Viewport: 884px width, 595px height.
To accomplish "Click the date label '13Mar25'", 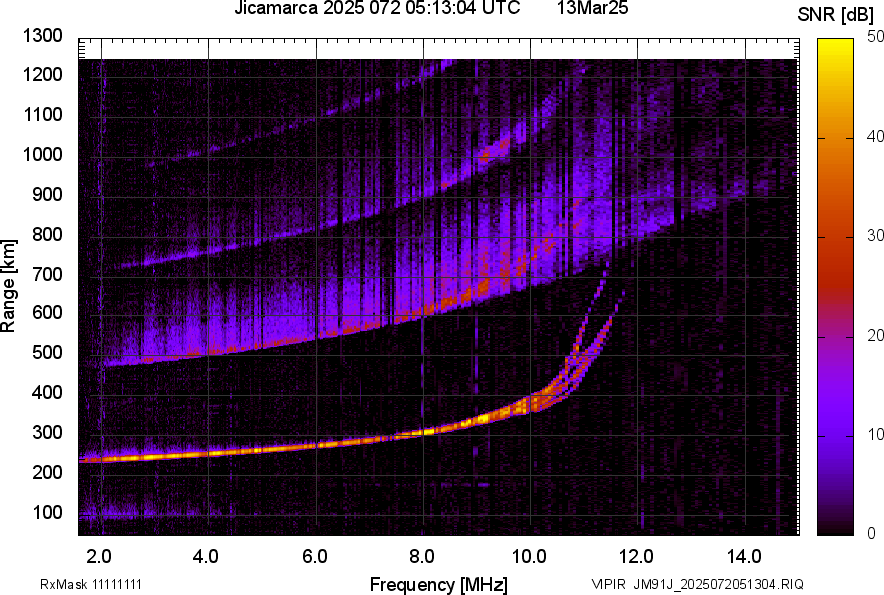I will click(593, 8).
